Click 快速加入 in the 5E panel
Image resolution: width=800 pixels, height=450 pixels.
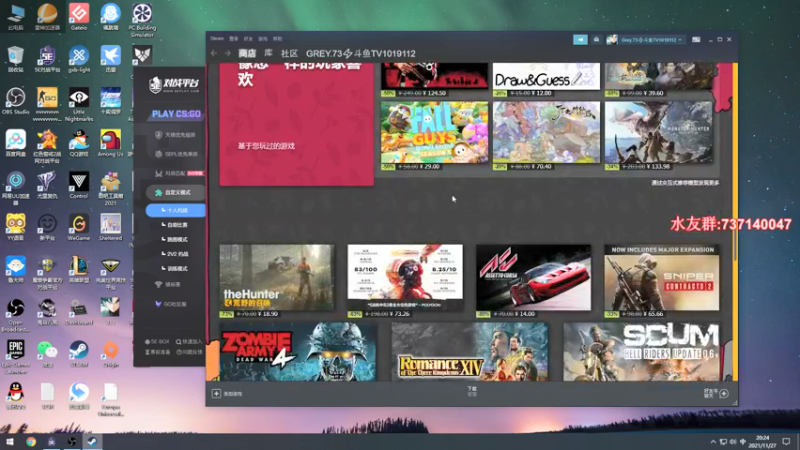pyautogui.click(x=189, y=341)
